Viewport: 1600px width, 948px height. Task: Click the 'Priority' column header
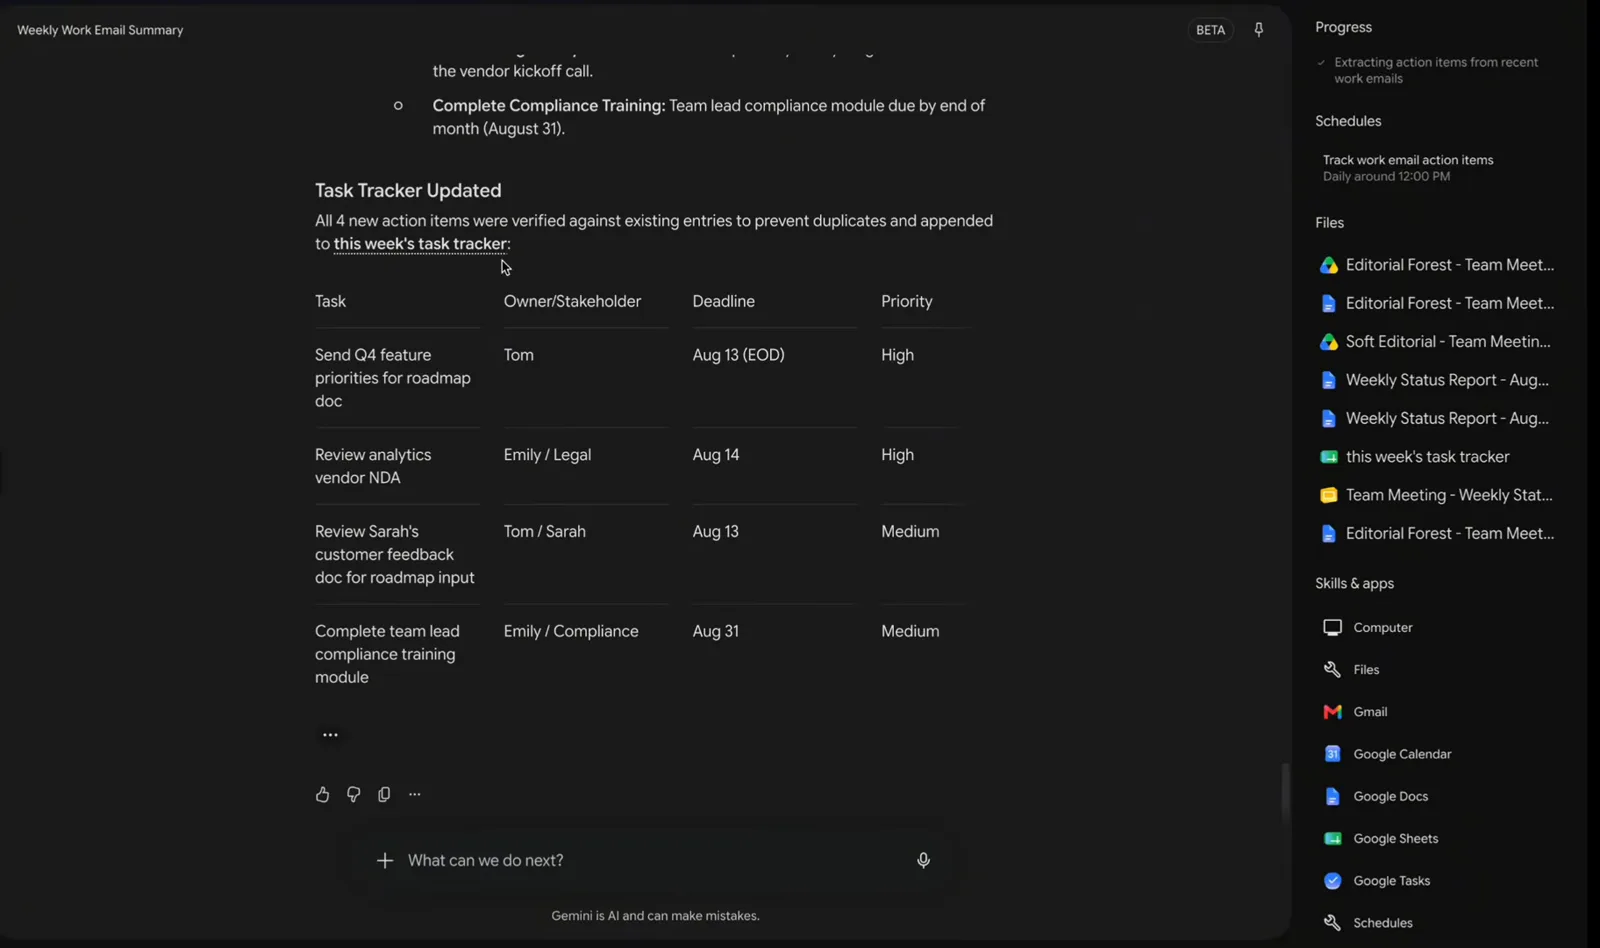(906, 301)
